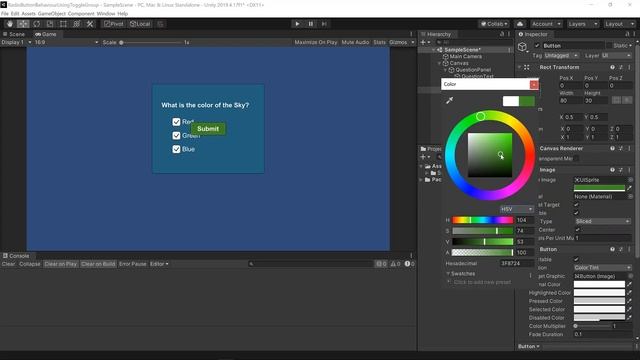Screen dimensions: 640x360
Task: Open the File menu
Action: tap(4, 13)
